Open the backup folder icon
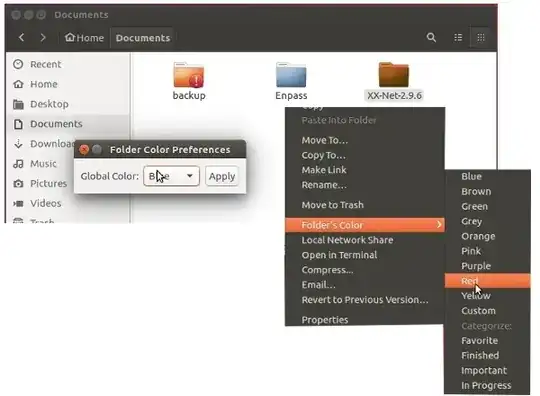540x396 pixels. 189,75
